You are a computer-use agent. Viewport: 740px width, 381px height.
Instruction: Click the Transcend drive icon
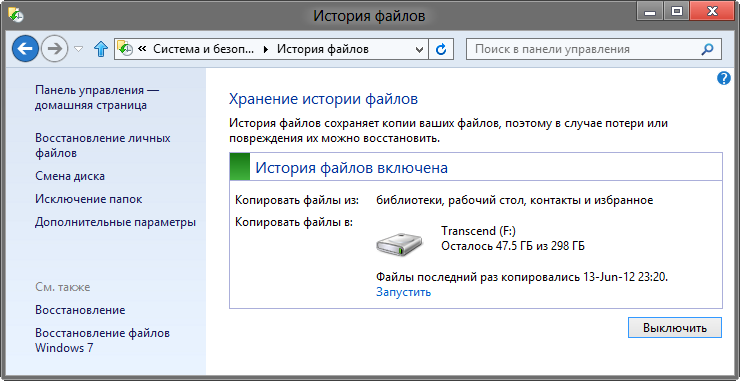click(400, 244)
